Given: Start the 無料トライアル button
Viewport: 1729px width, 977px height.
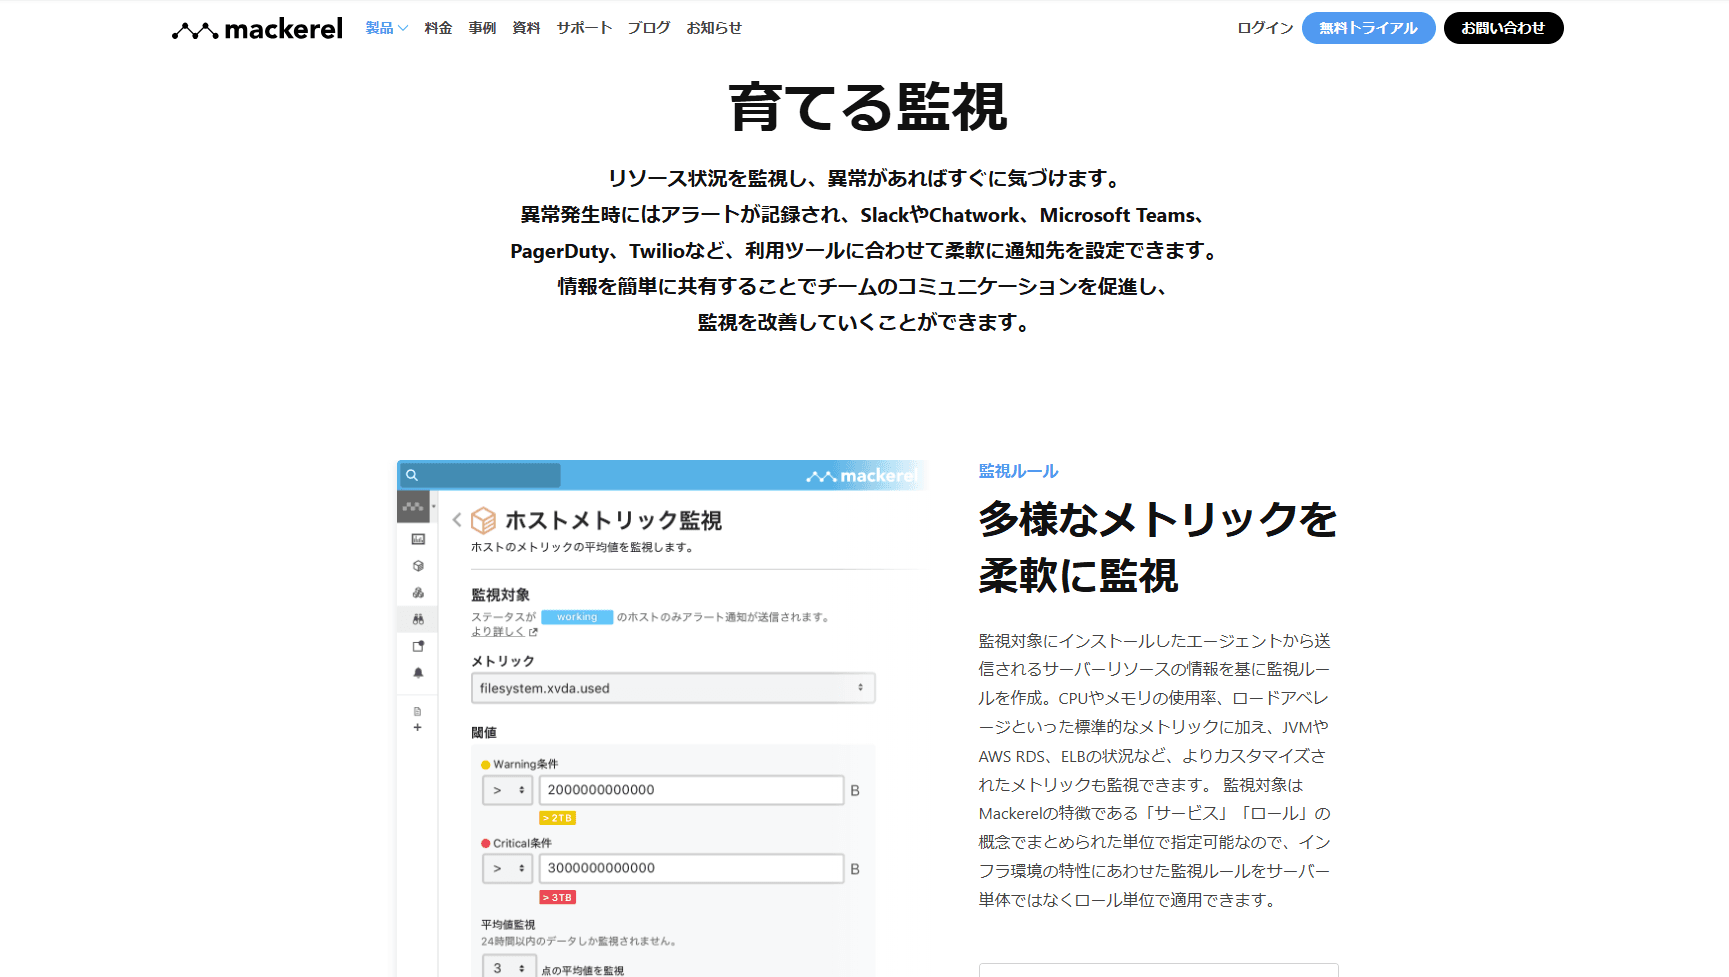Looking at the screenshot, I should [1368, 28].
